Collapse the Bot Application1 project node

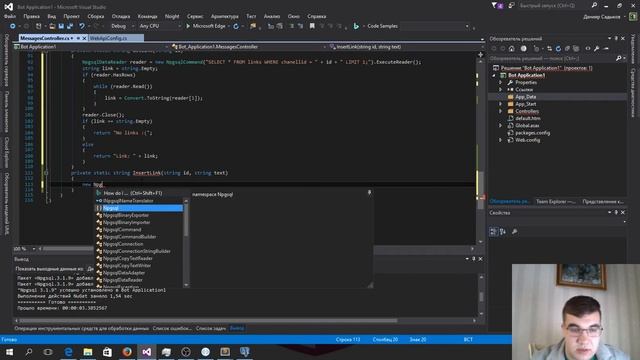[x=494, y=76]
